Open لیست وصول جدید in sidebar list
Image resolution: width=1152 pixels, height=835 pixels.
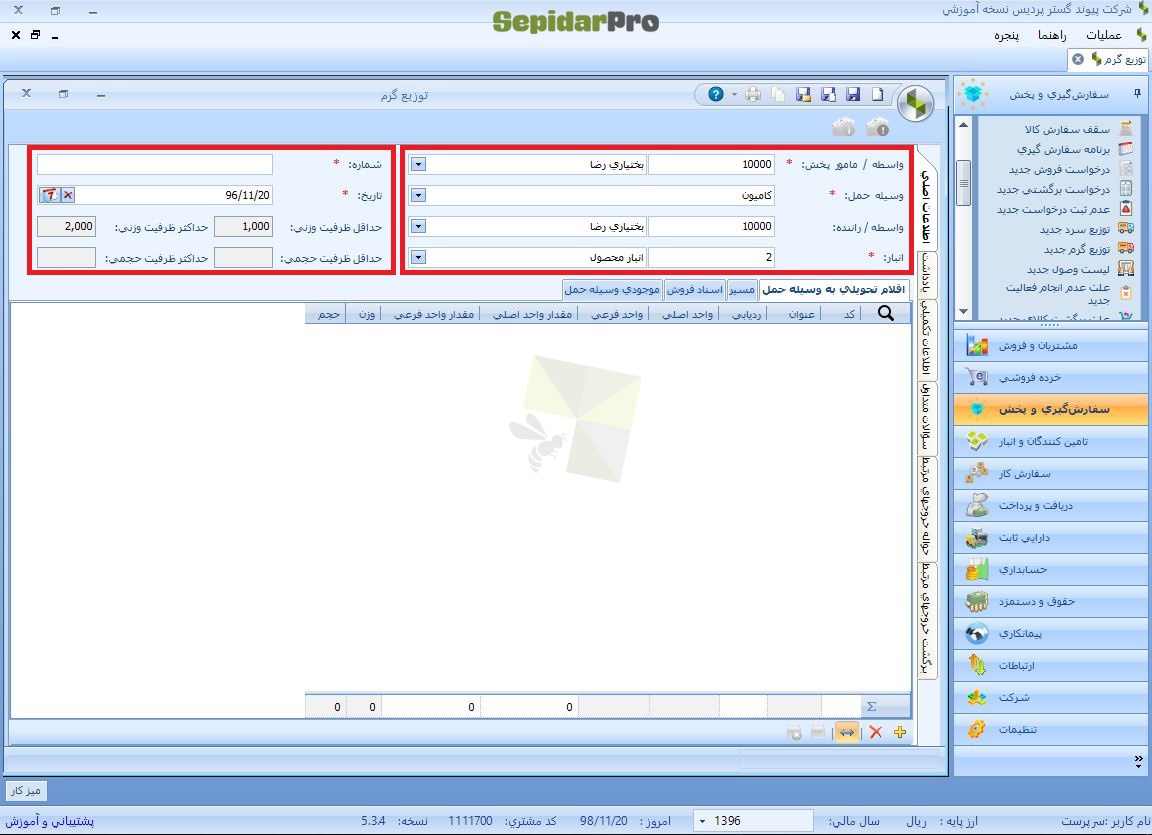(1068, 270)
